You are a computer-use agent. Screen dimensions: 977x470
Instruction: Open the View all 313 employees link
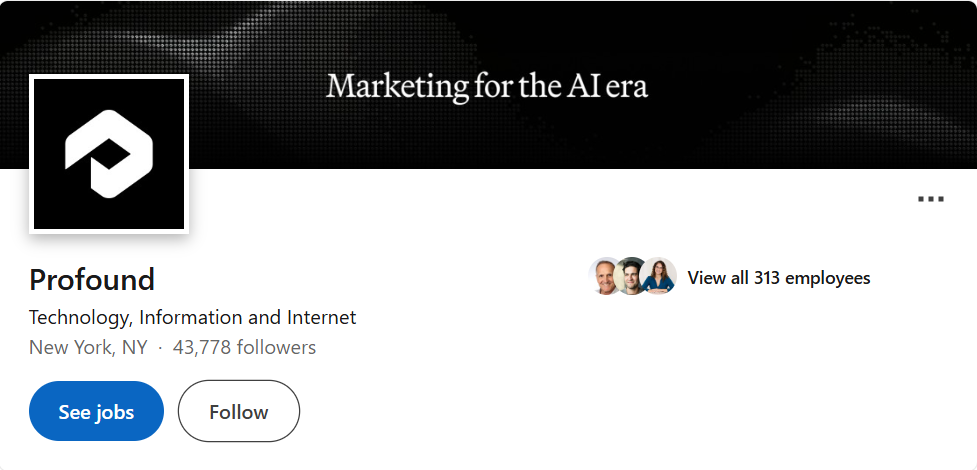click(x=778, y=277)
